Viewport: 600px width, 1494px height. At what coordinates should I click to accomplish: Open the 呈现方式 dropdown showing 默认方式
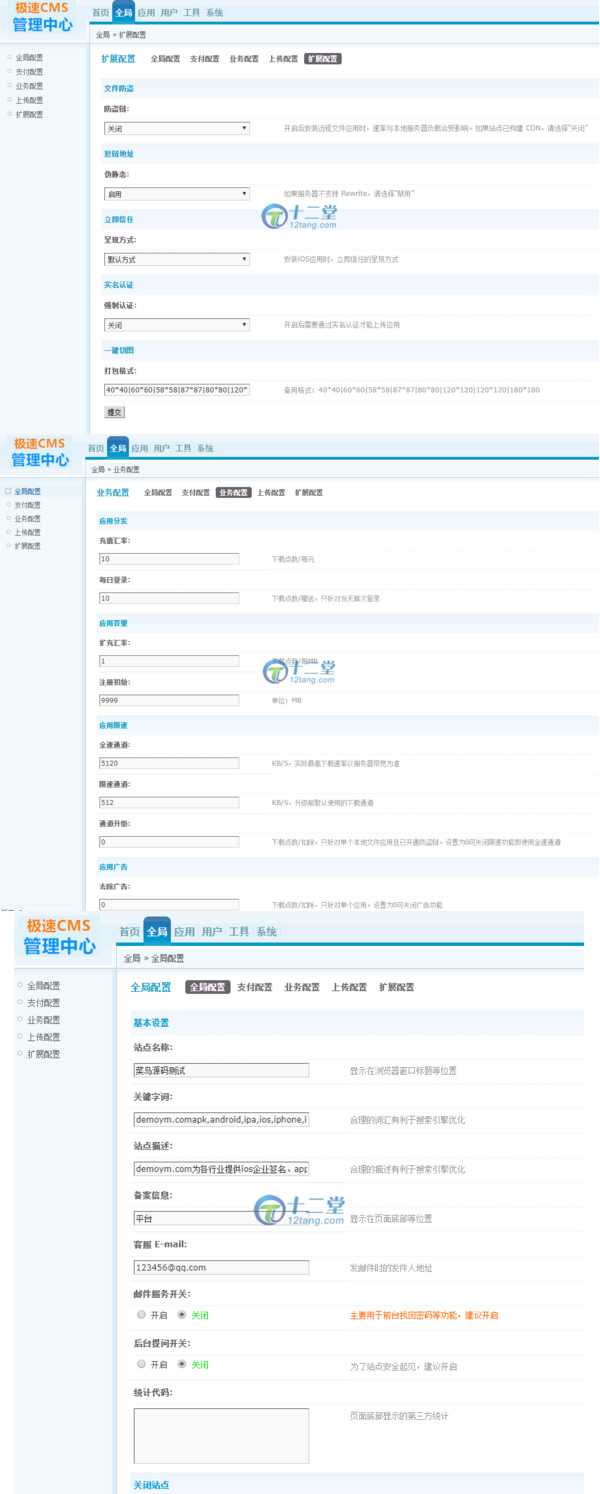tap(176, 260)
